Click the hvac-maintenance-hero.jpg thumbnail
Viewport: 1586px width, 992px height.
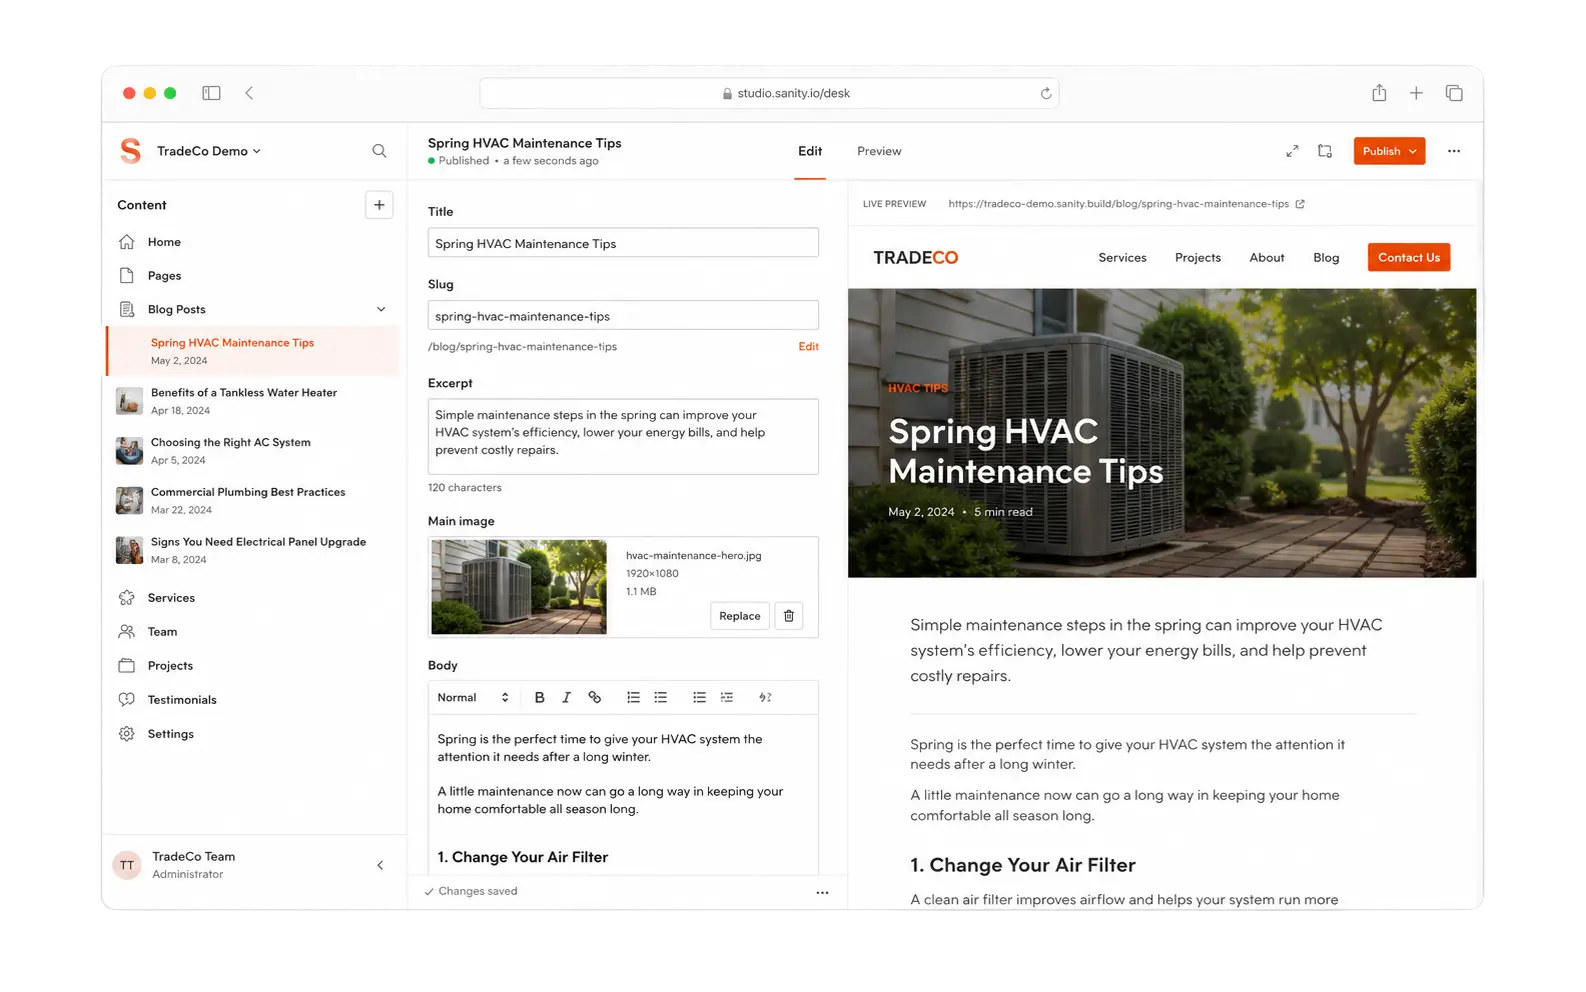(519, 587)
